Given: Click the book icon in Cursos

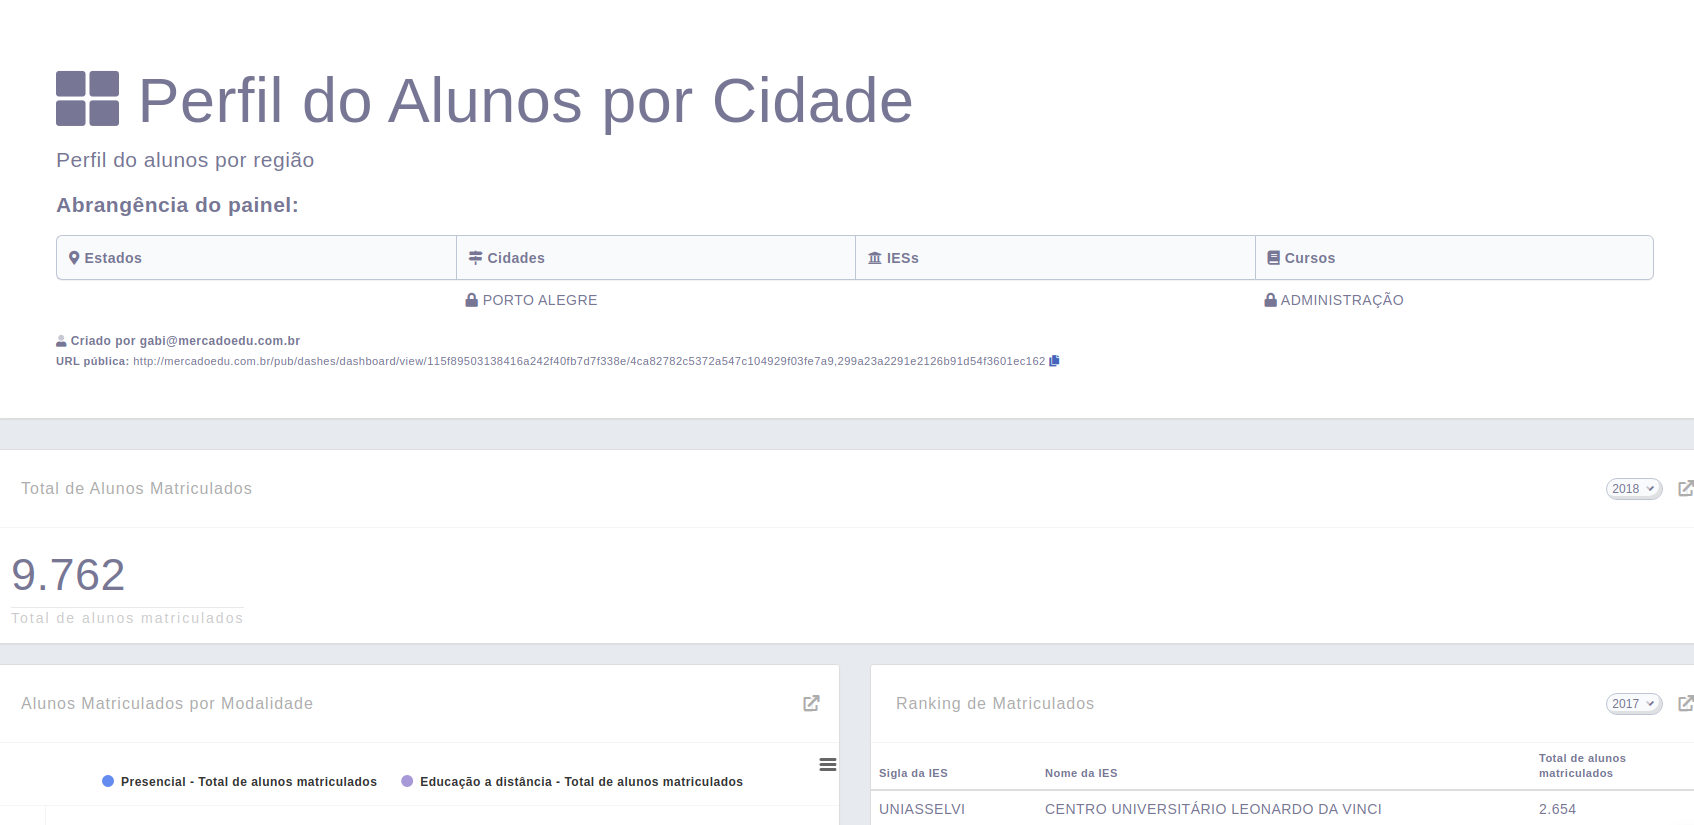Looking at the screenshot, I should pyautogui.click(x=1273, y=258).
